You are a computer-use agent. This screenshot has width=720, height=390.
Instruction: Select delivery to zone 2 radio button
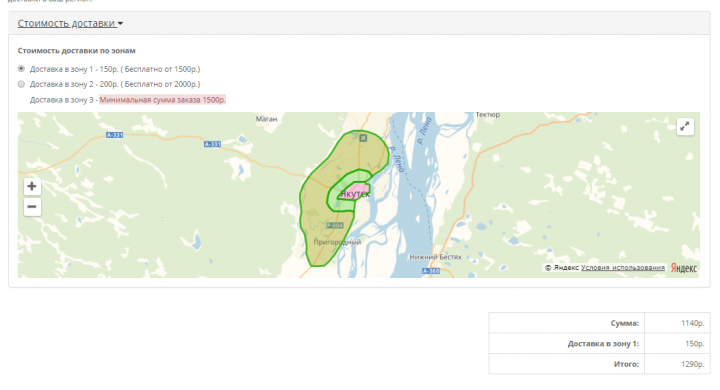tap(21, 84)
